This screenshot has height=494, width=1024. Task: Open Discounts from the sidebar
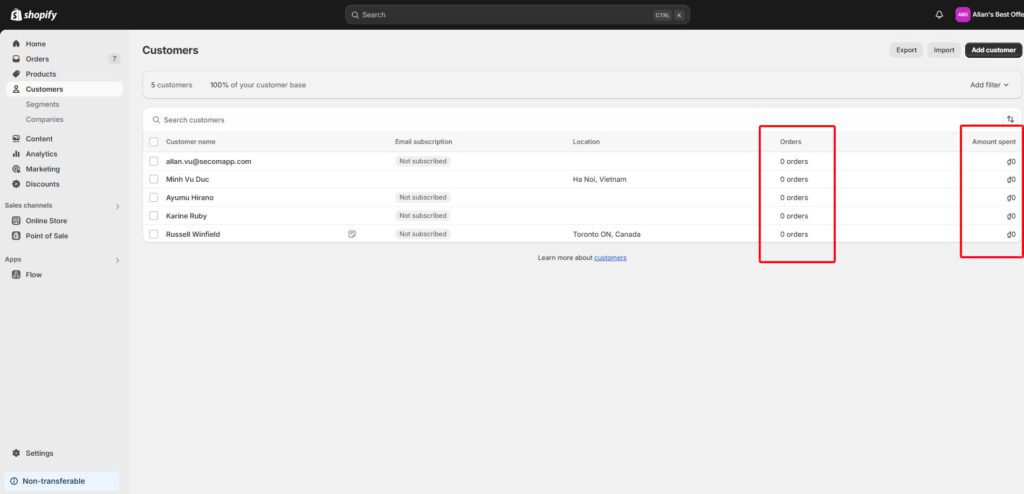point(42,184)
